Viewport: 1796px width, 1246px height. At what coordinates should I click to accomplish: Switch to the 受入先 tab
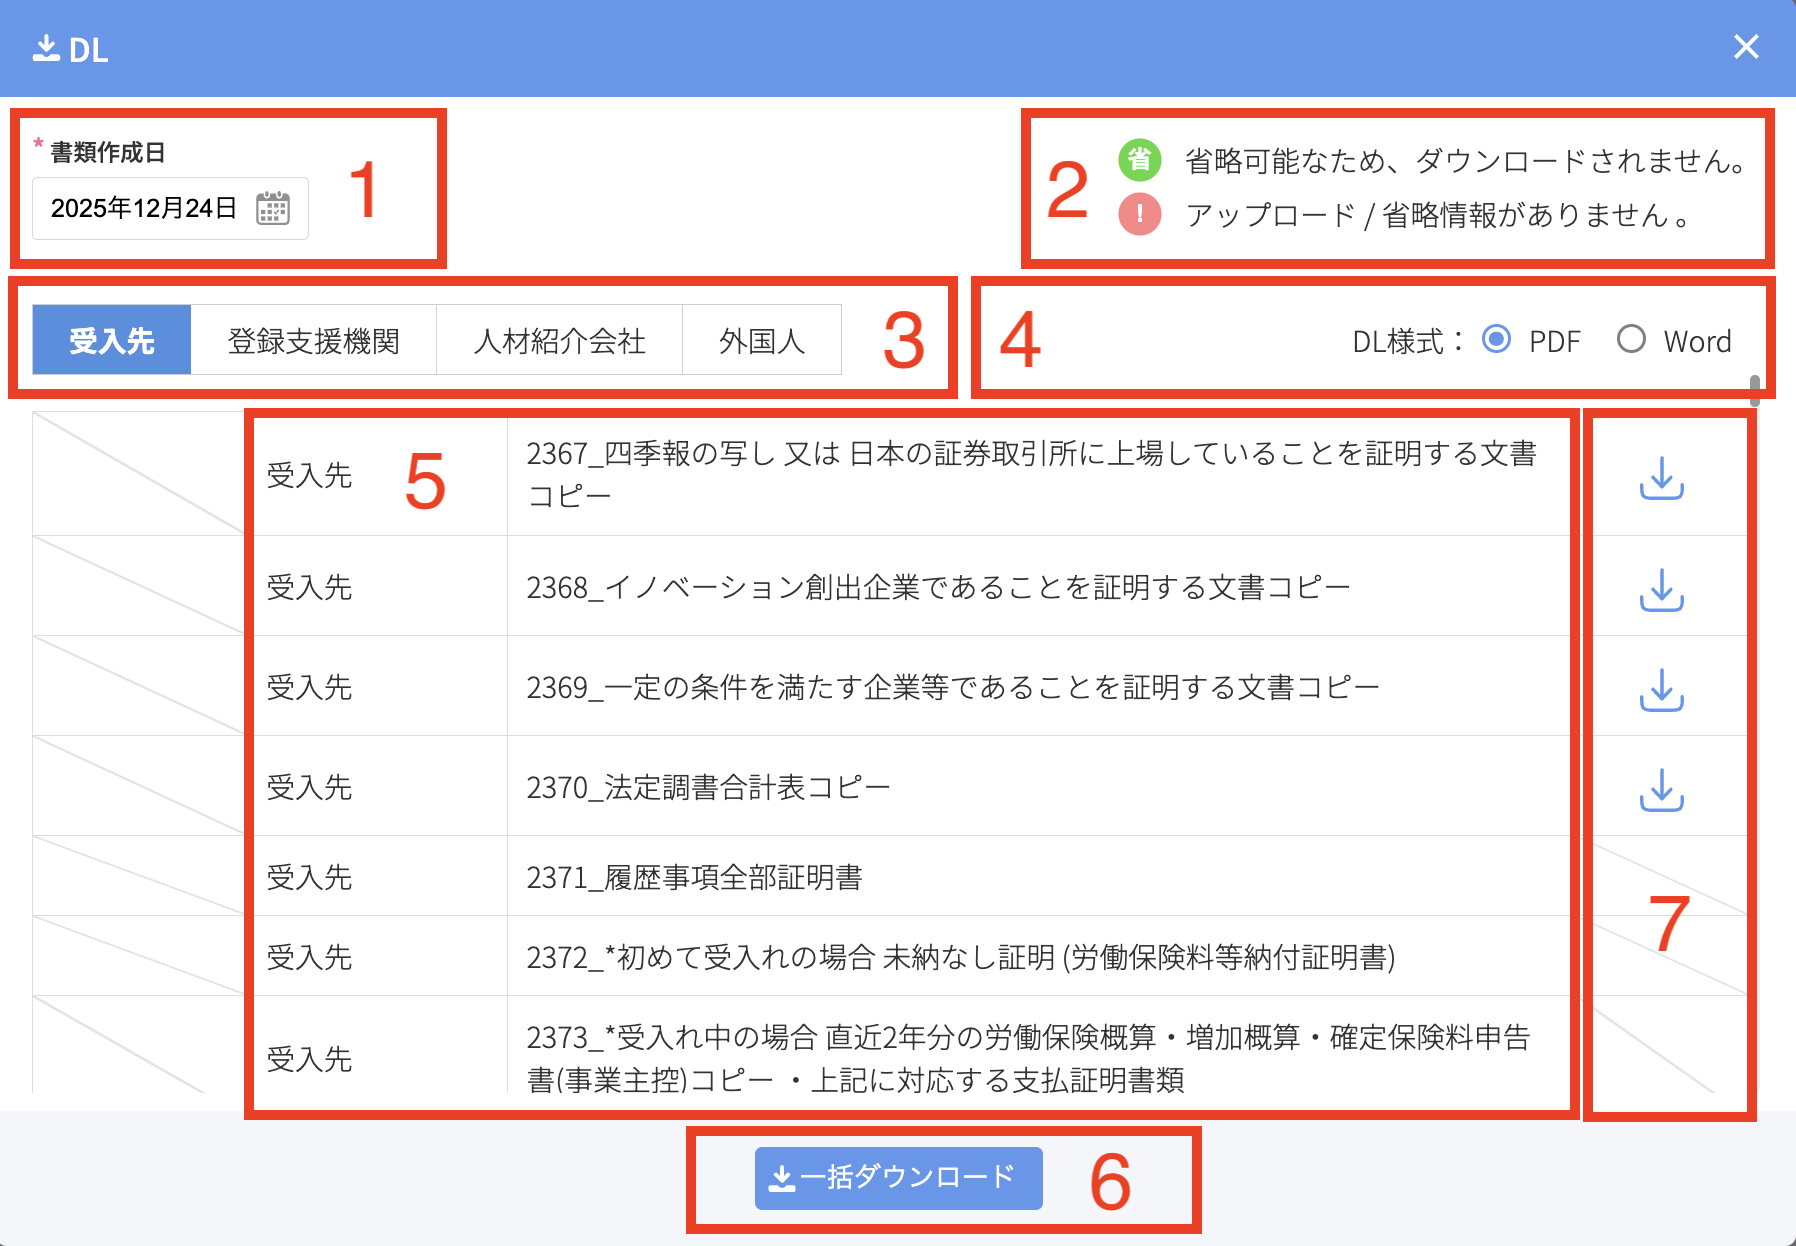pyautogui.click(x=112, y=341)
